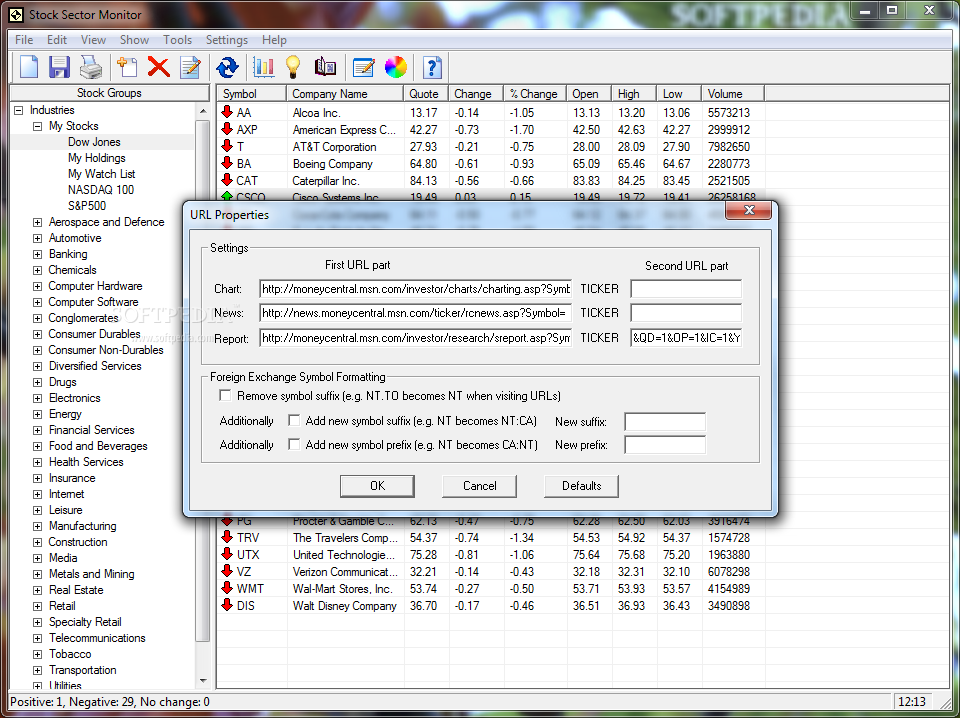Click the News first URL field

click(416, 313)
